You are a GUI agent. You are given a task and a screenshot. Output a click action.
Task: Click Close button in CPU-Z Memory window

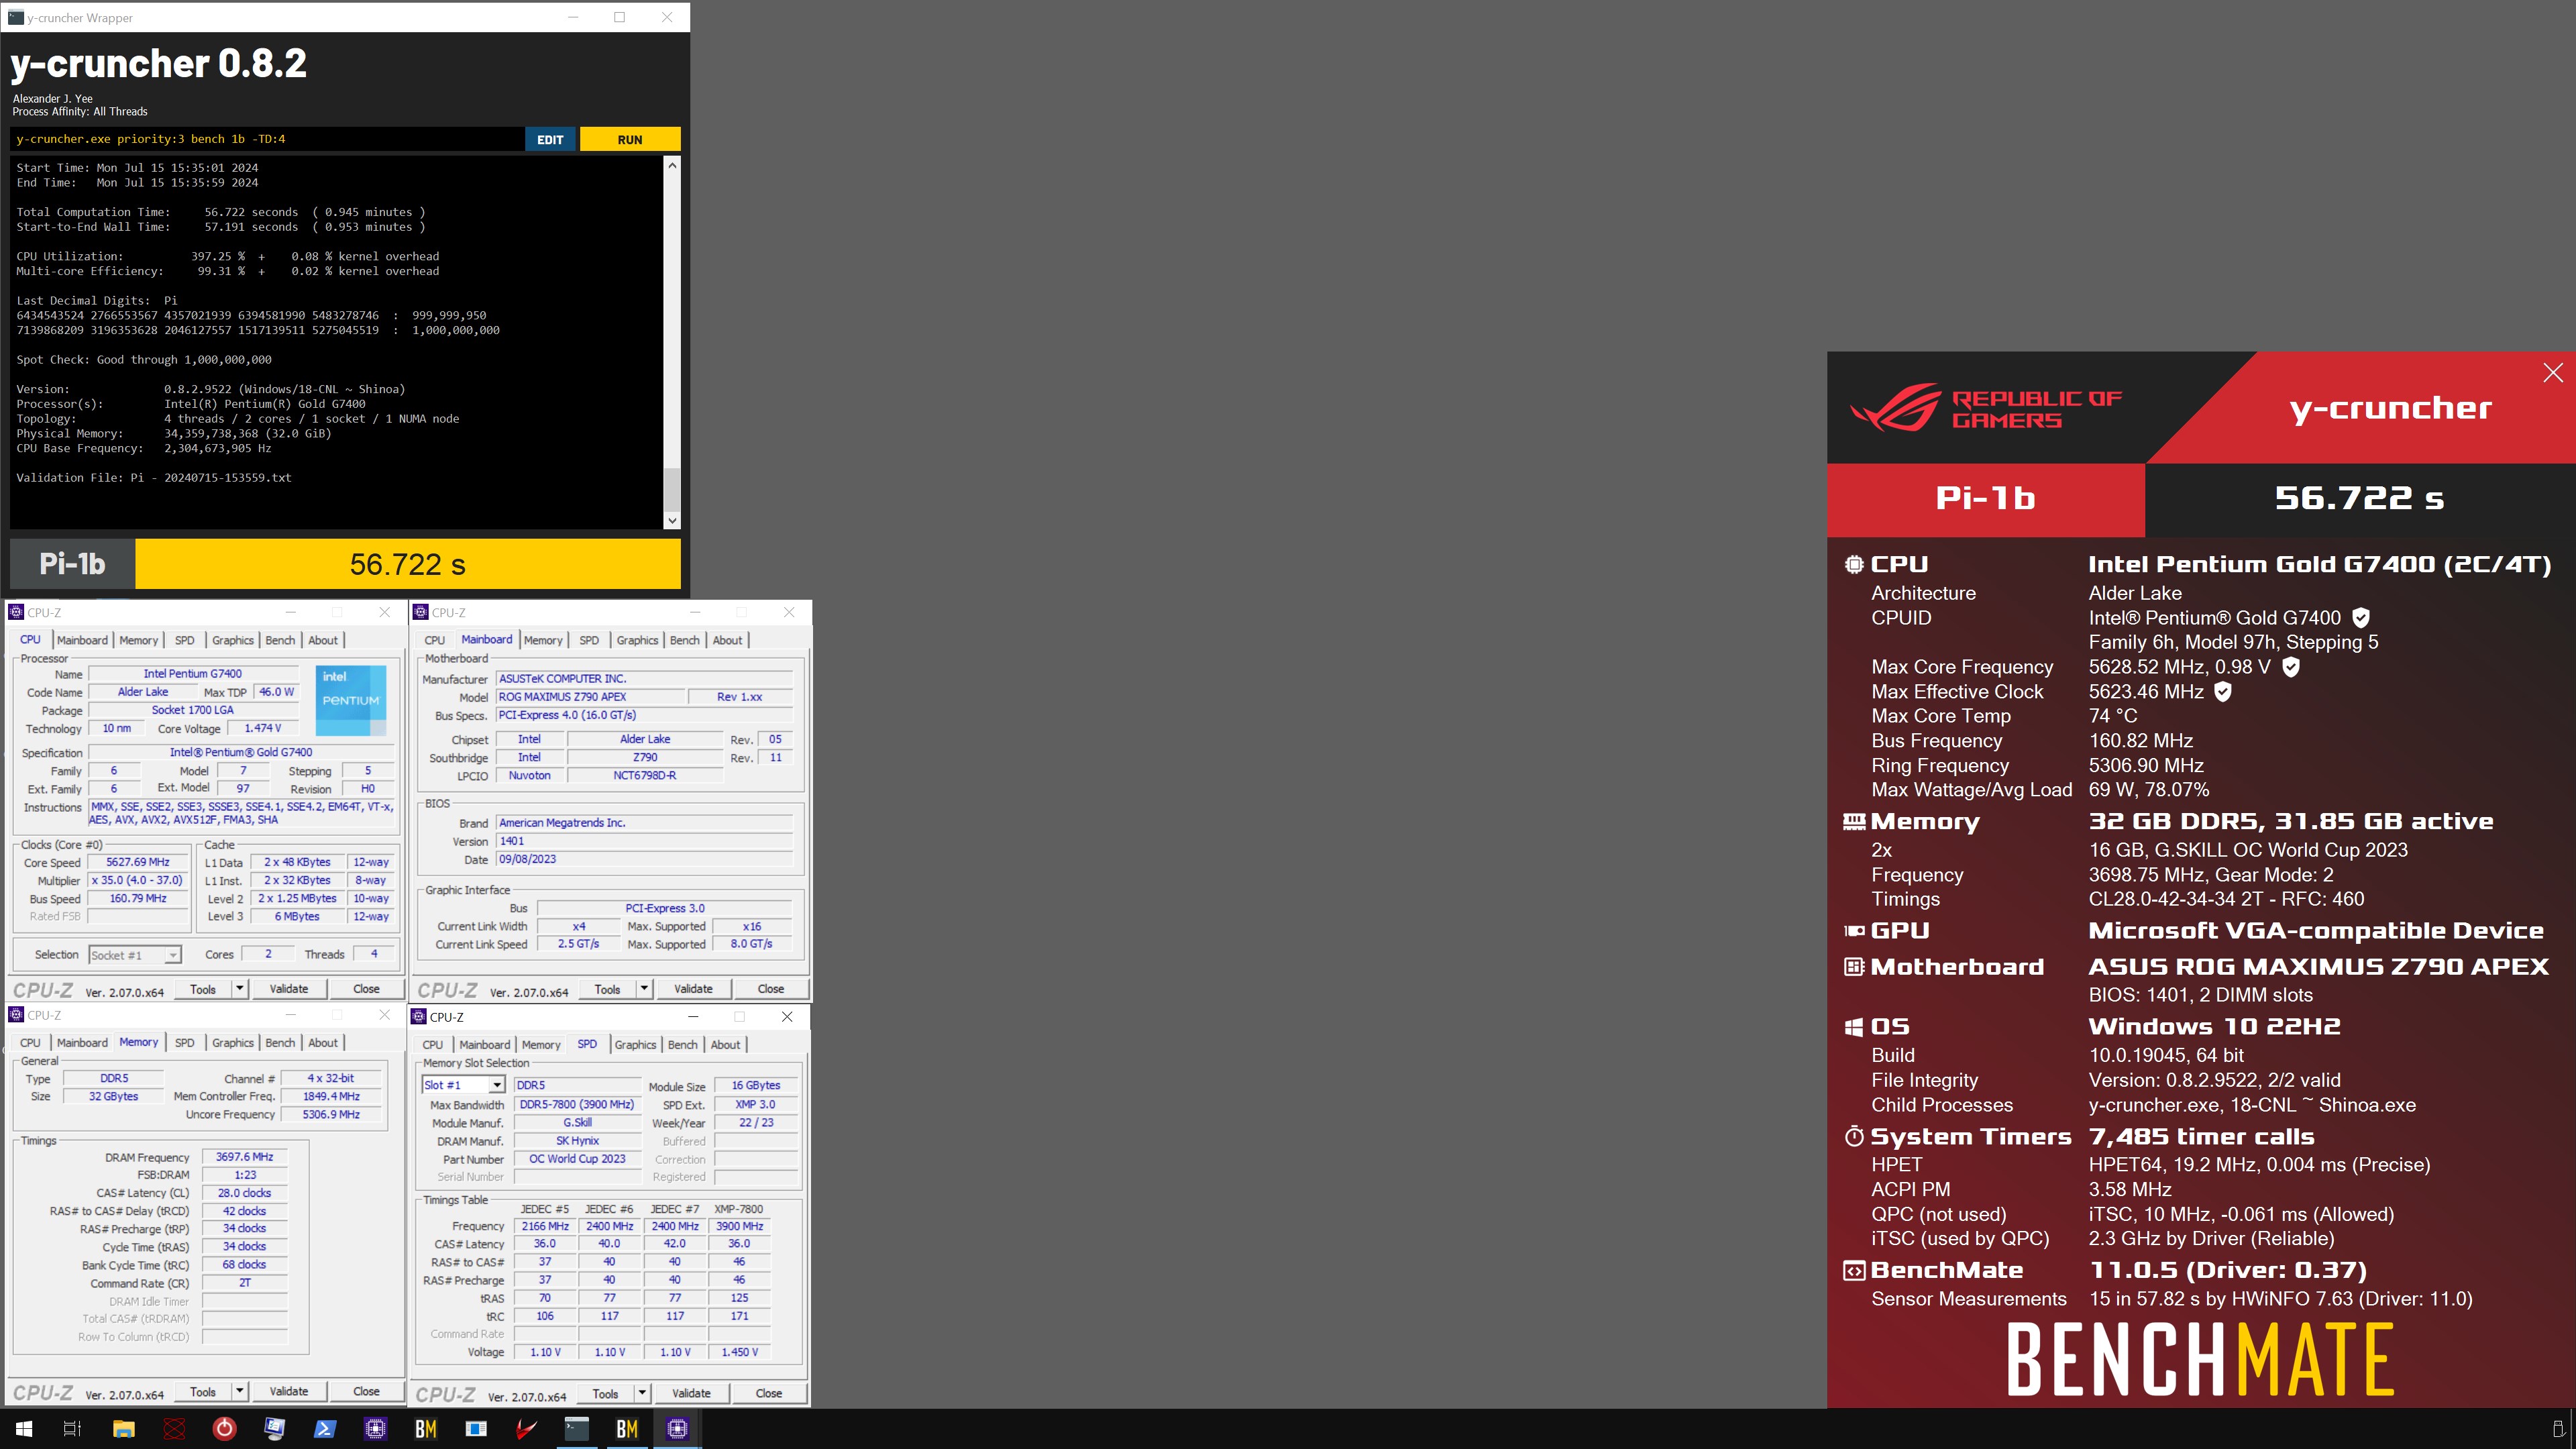[366, 1392]
